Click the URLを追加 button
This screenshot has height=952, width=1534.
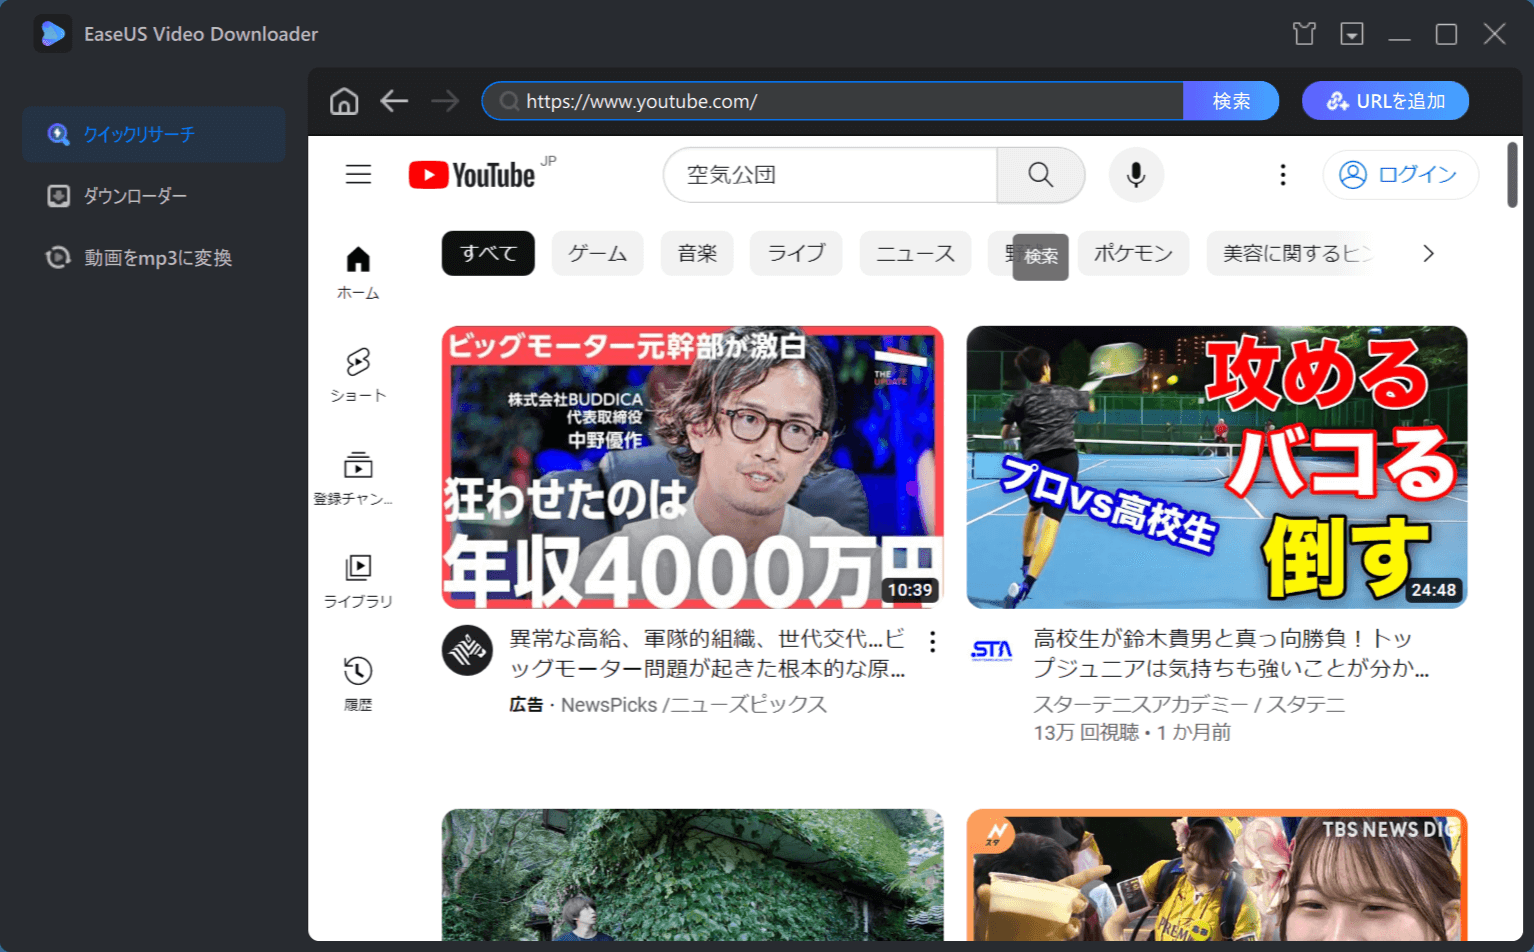(1385, 101)
